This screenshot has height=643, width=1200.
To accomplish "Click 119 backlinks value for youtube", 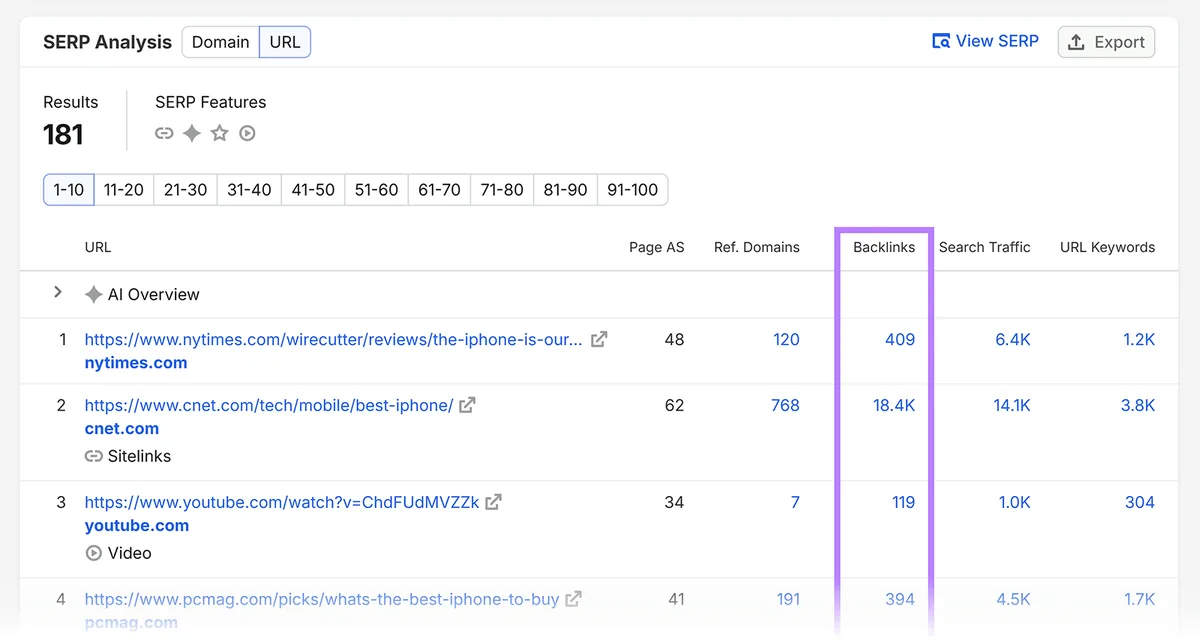I will click(903, 502).
